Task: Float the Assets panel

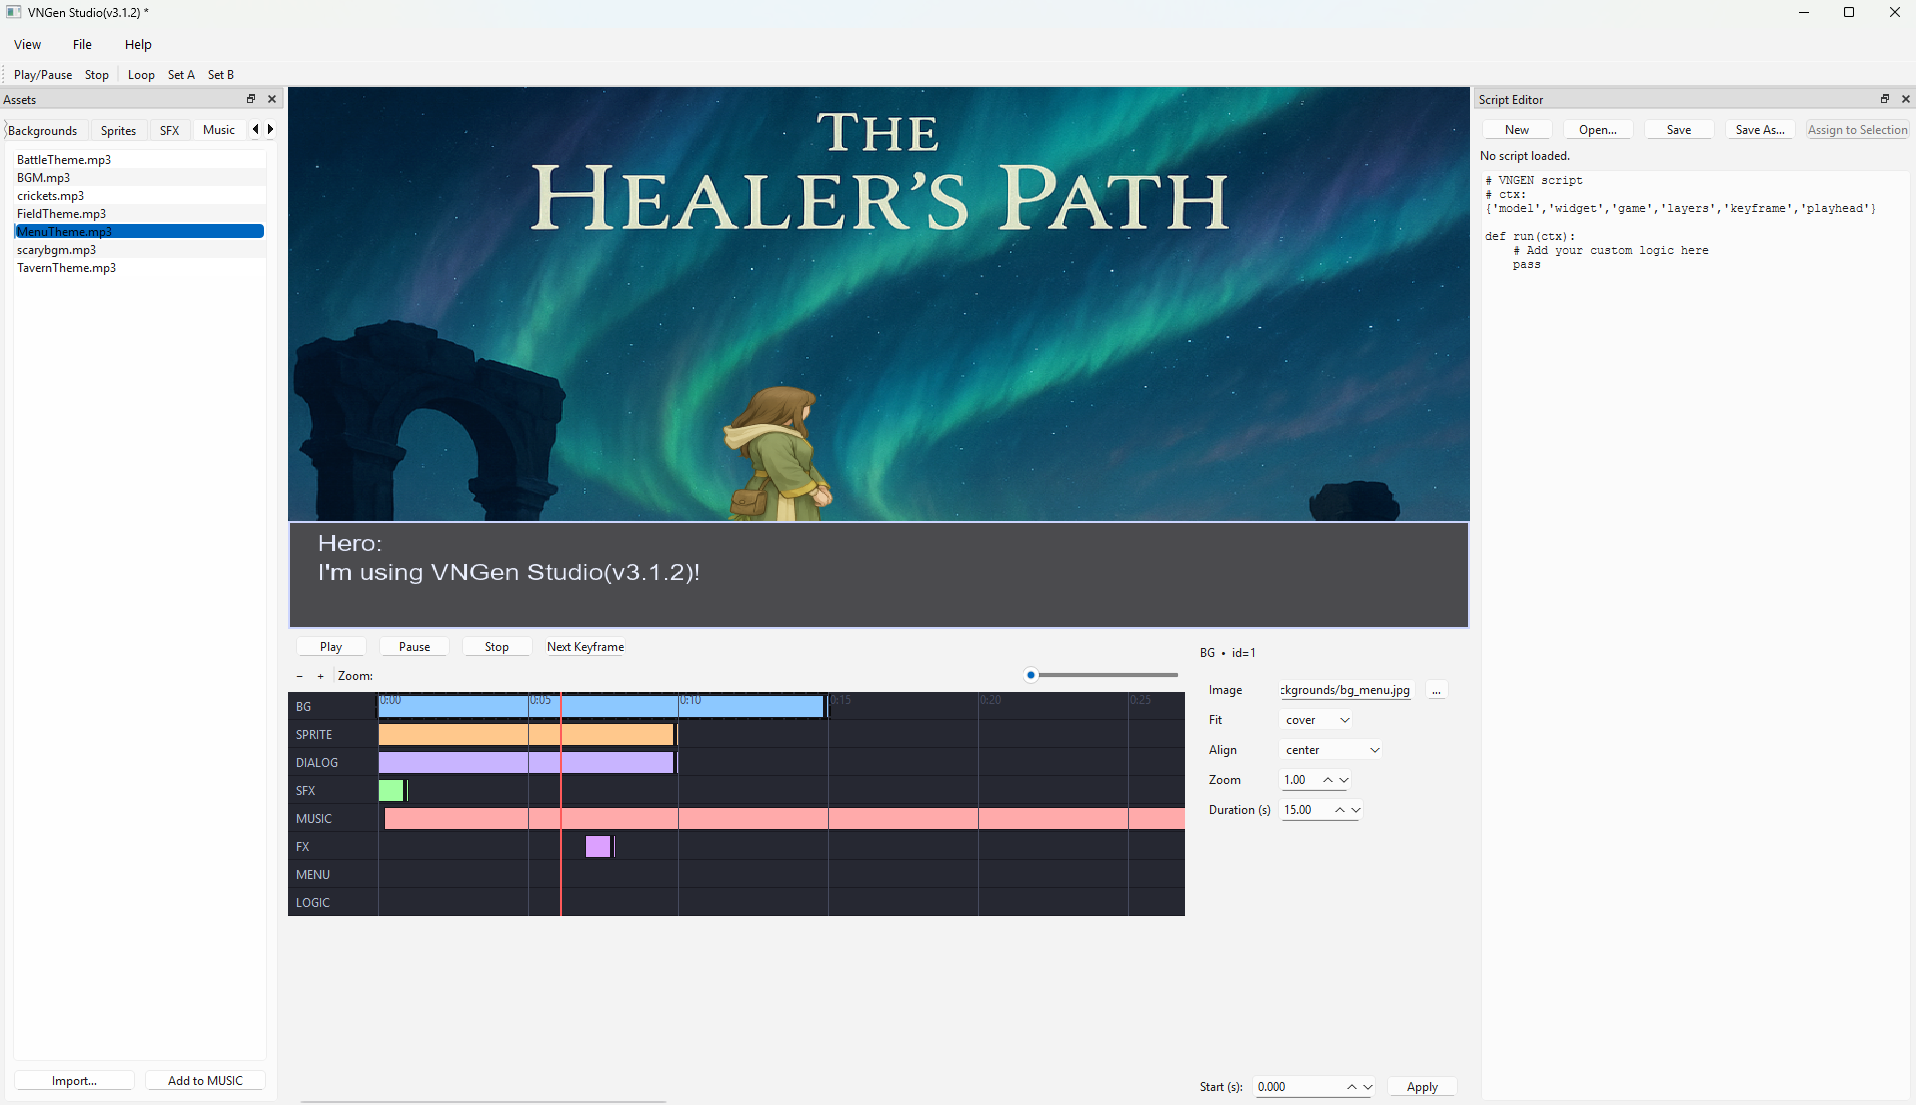Action: tap(251, 99)
